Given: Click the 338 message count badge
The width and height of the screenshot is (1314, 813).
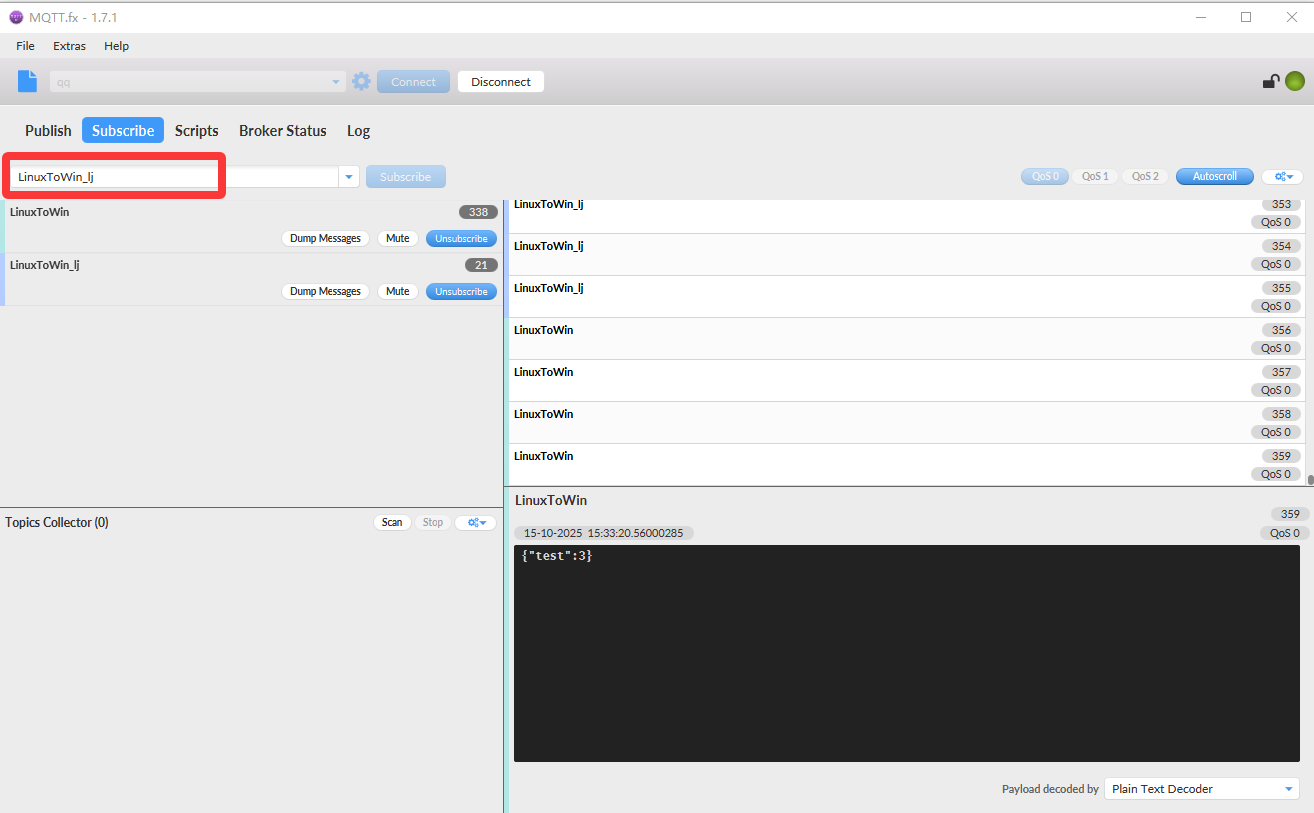Looking at the screenshot, I should point(478,212).
